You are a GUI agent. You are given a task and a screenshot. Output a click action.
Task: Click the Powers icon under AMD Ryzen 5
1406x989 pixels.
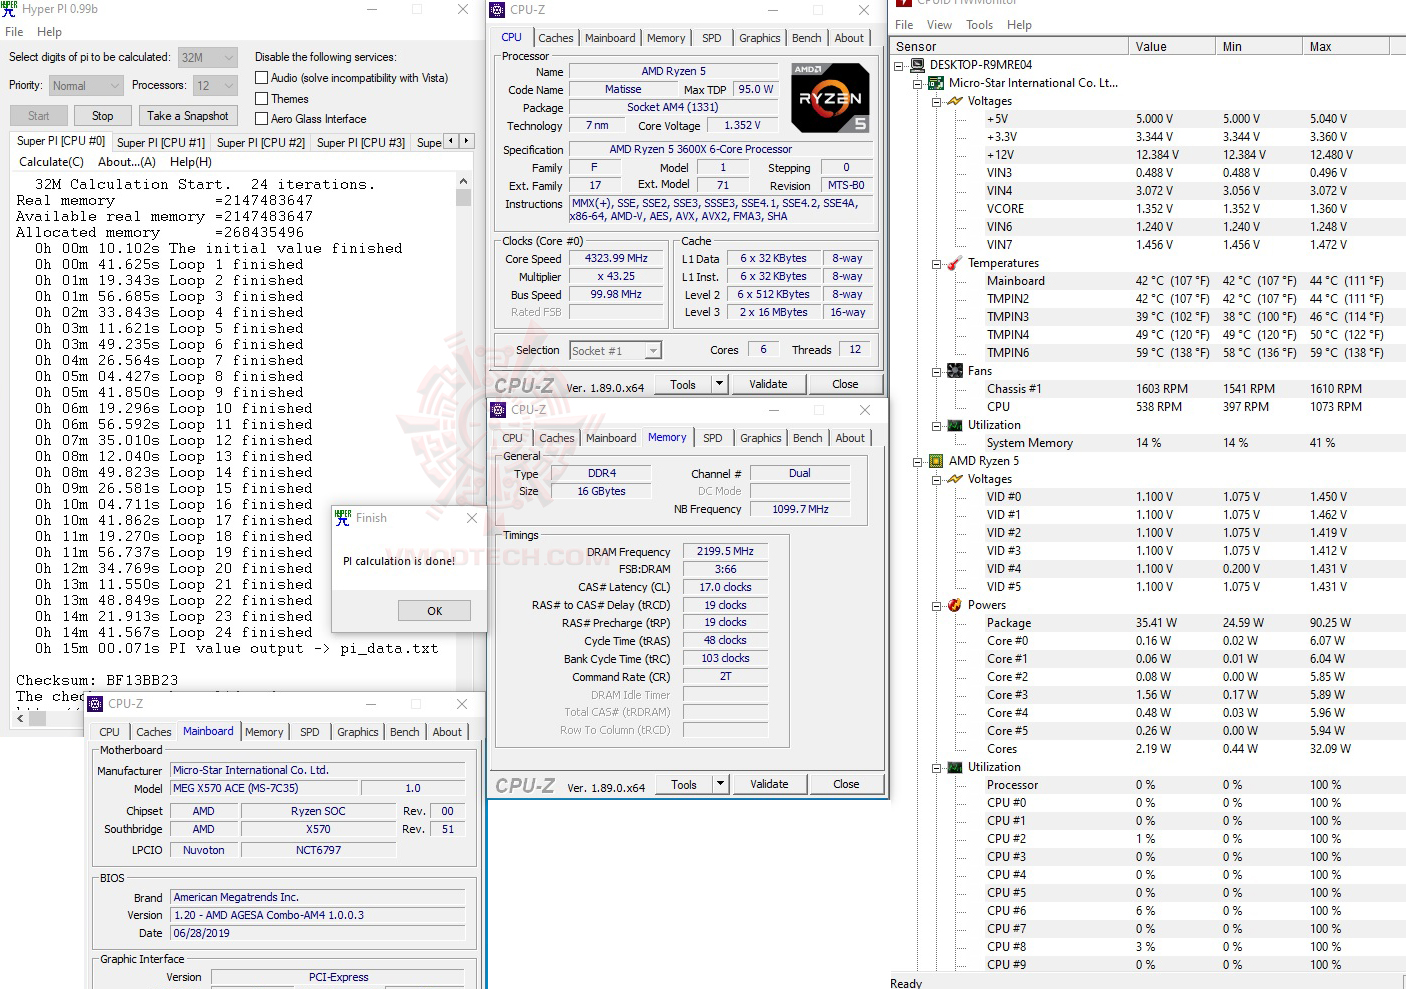(x=953, y=605)
